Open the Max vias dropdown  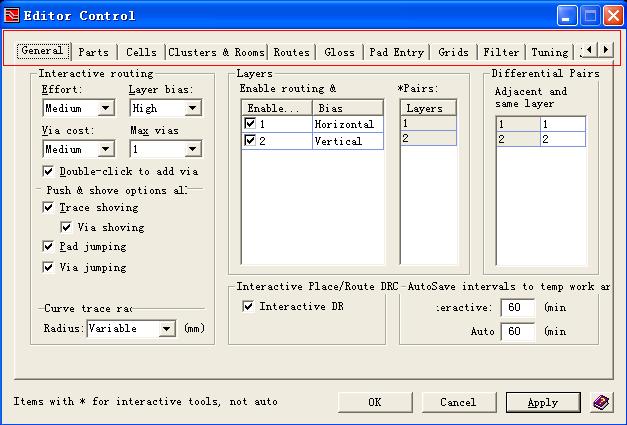point(192,149)
